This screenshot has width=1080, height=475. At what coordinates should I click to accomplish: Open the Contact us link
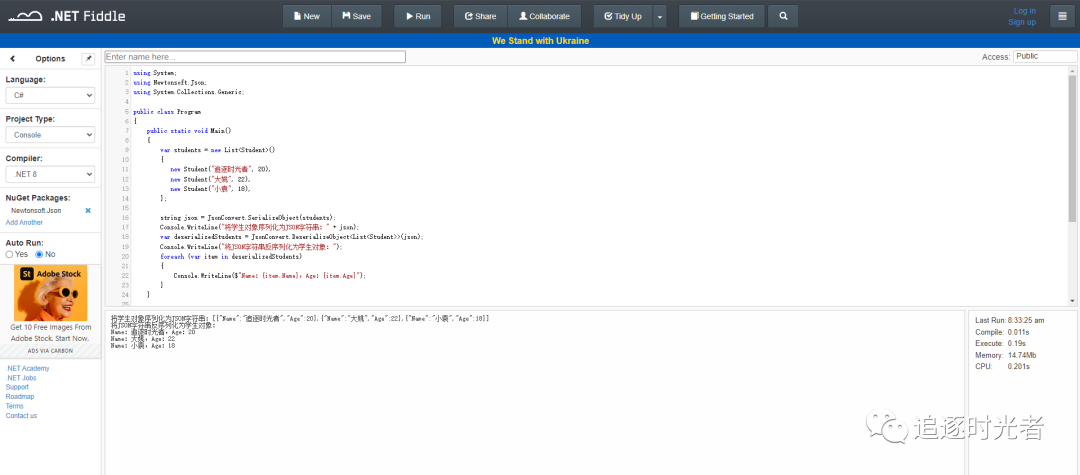point(21,416)
